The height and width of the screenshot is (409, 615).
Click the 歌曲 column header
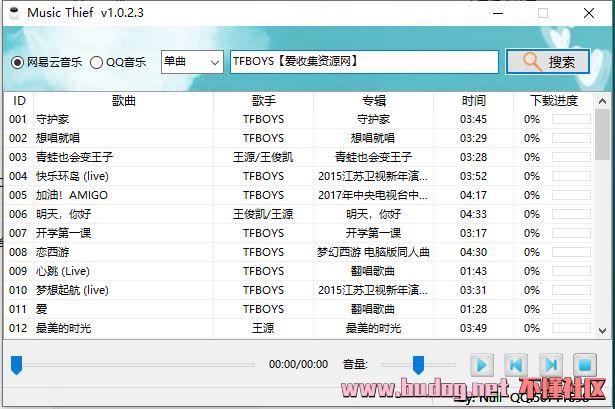pyautogui.click(x=124, y=101)
